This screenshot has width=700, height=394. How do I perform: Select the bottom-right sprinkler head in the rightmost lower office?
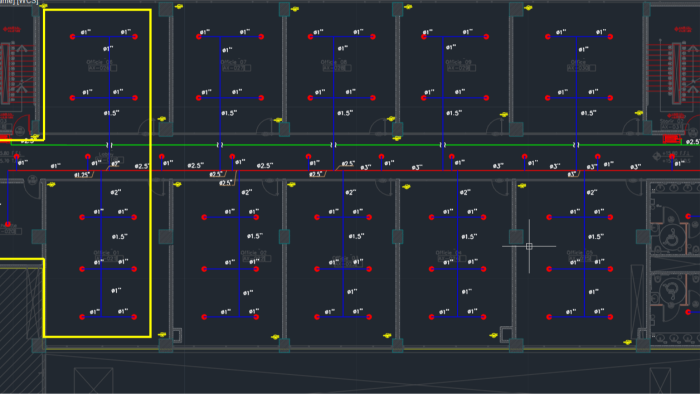coord(610,317)
